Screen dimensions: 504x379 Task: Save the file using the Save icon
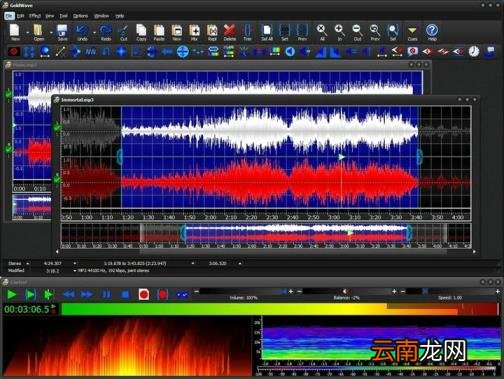click(62, 31)
